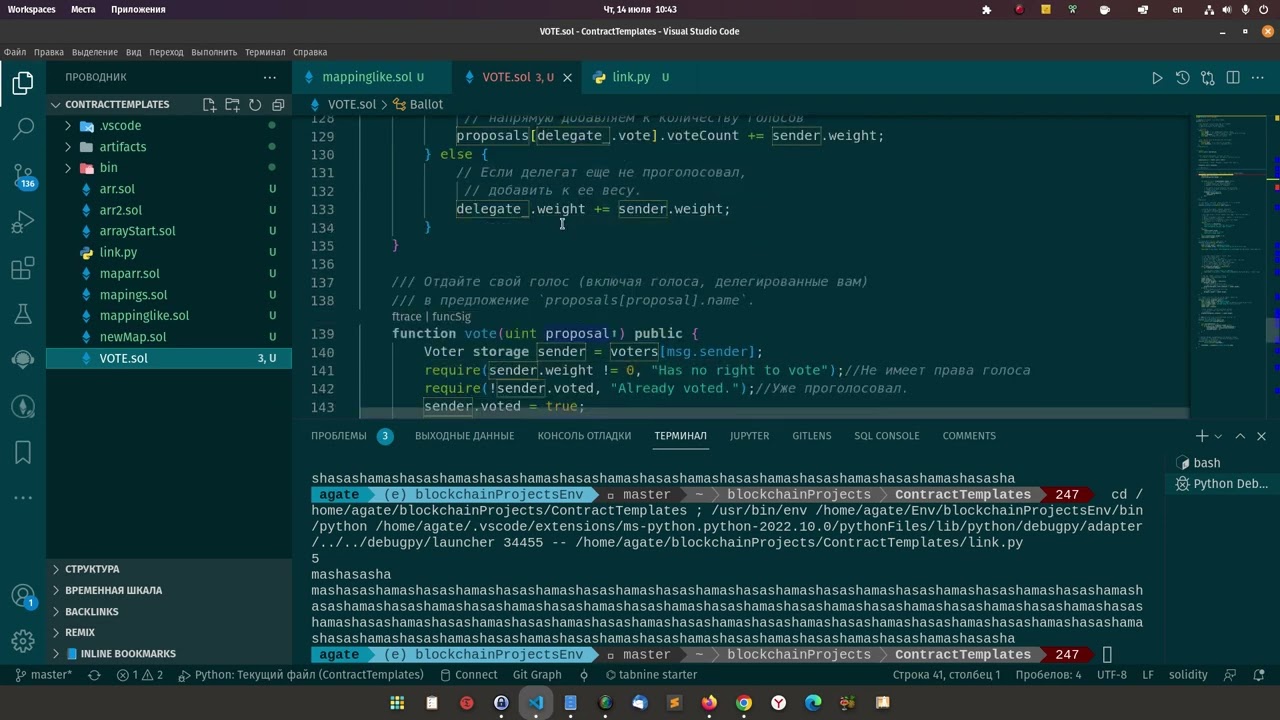Open arr2.sol in explorer
The height and width of the screenshot is (720, 1280).
pos(169,210)
